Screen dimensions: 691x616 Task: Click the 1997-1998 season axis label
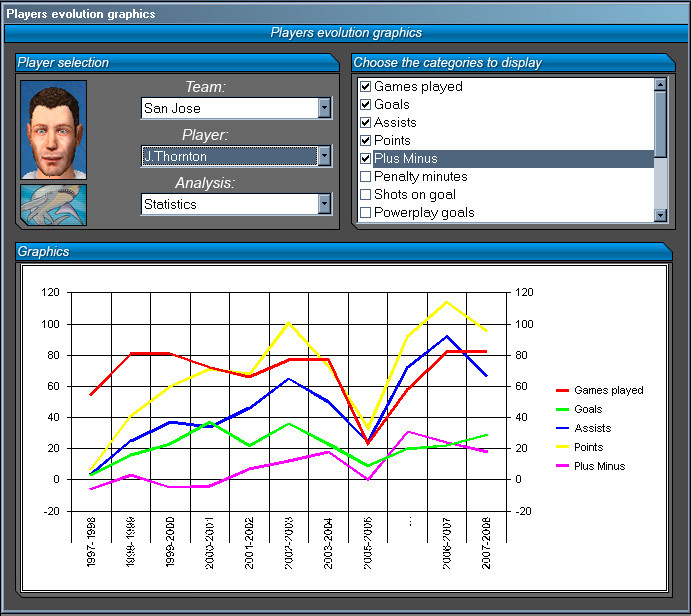click(x=91, y=542)
